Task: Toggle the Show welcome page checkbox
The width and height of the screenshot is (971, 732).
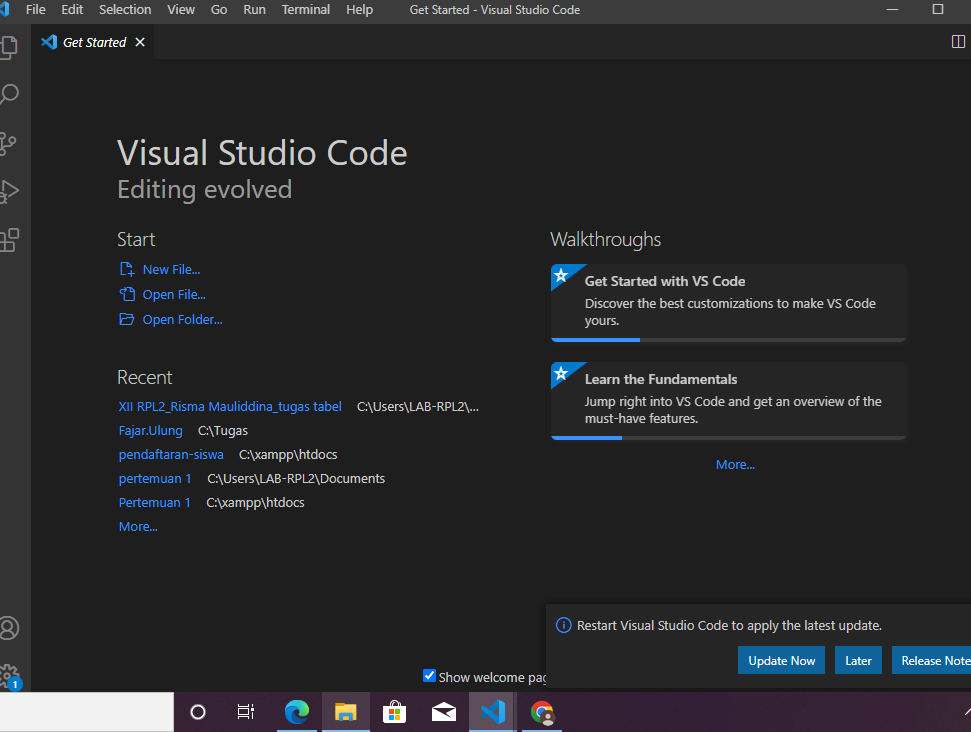Action: pyautogui.click(x=429, y=676)
